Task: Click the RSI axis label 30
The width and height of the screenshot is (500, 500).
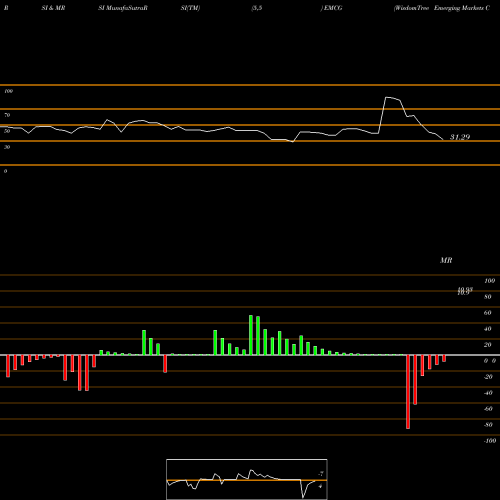Action: [7, 147]
